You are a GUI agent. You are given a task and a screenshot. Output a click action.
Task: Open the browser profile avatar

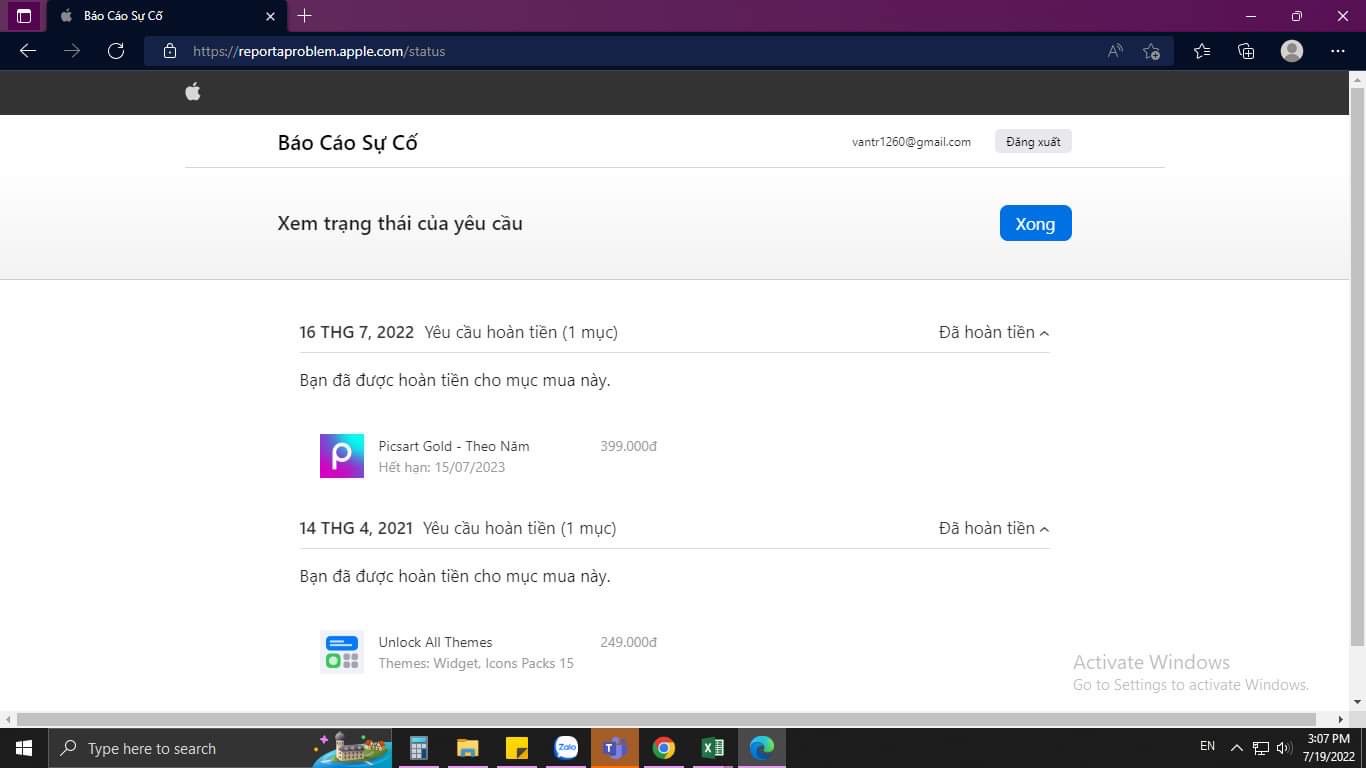click(x=1292, y=51)
